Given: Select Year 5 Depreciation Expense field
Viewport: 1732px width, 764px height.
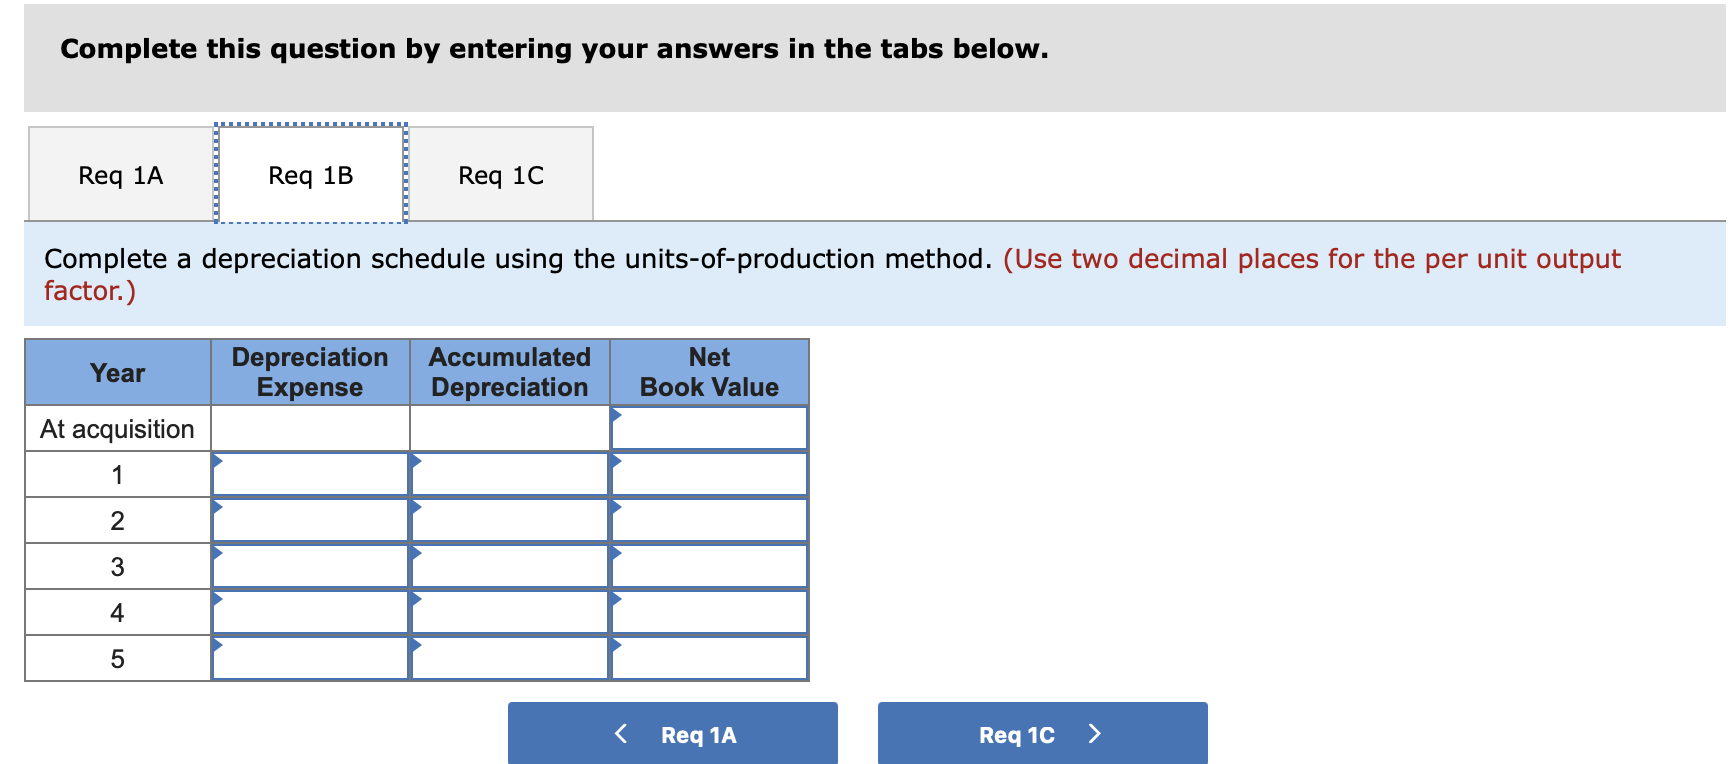Looking at the screenshot, I should click(310, 659).
